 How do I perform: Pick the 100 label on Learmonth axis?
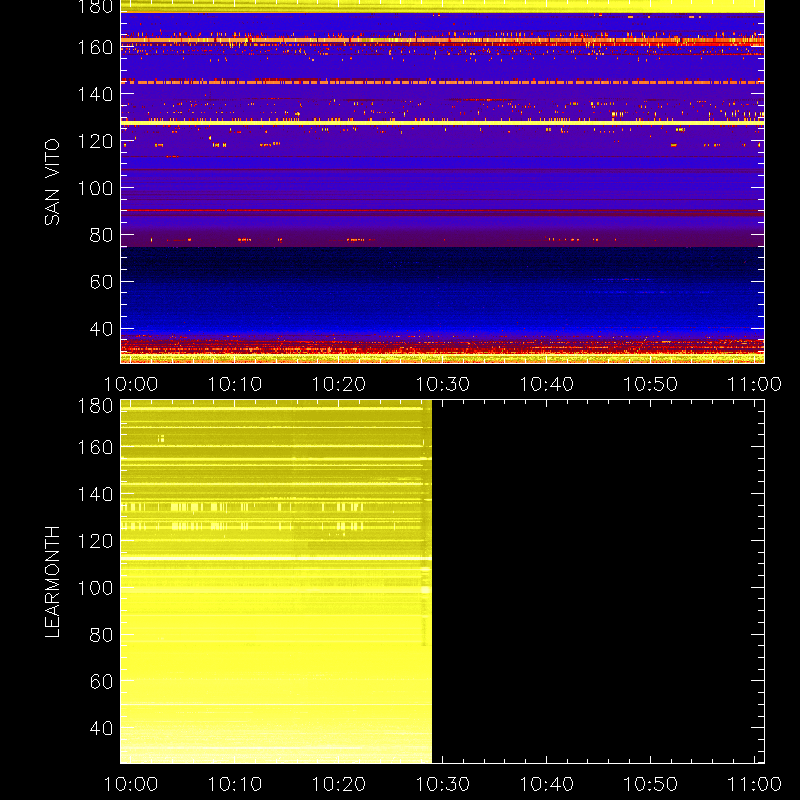point(95,588)
